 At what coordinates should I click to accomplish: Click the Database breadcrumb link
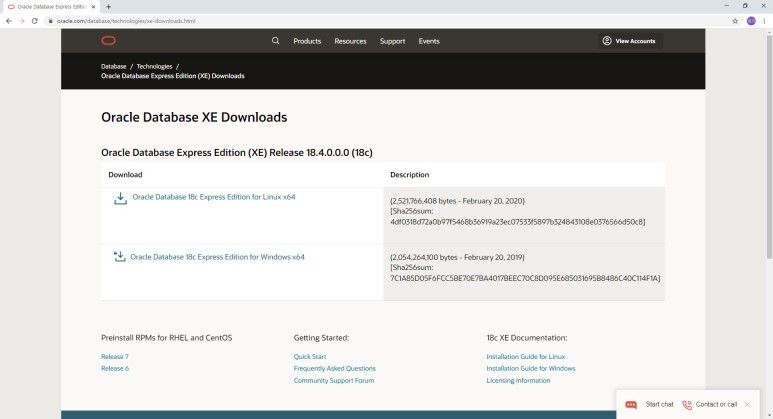point(114,66)
